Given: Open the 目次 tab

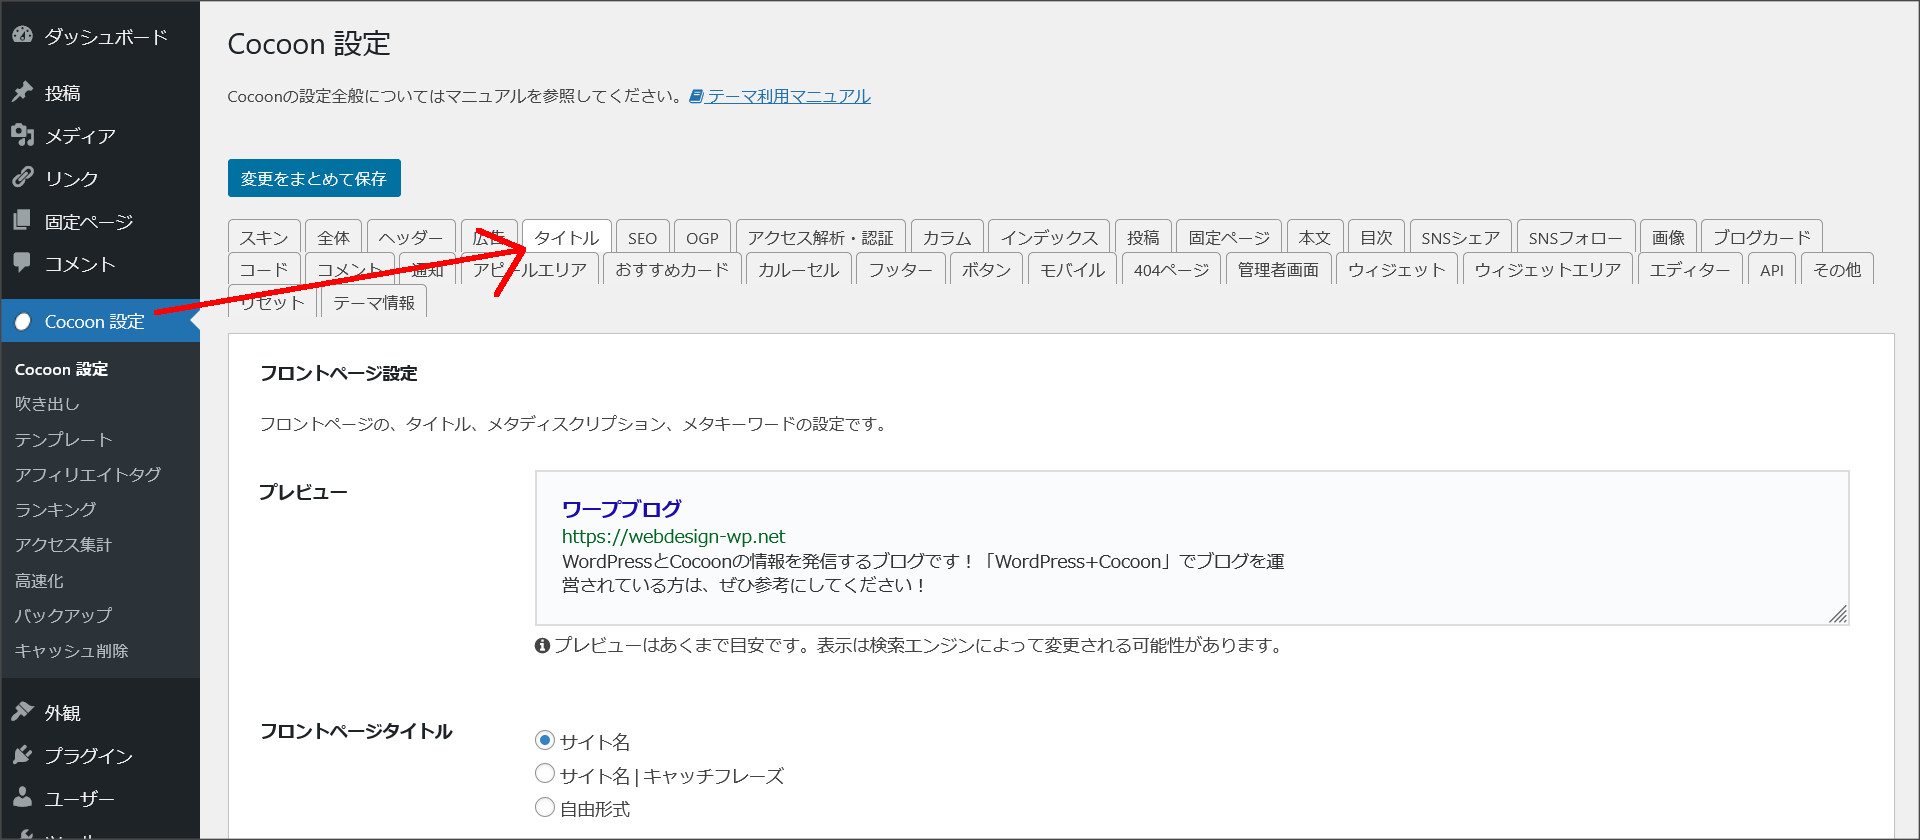Looking at the screenshot, I should pos(1376,237).
